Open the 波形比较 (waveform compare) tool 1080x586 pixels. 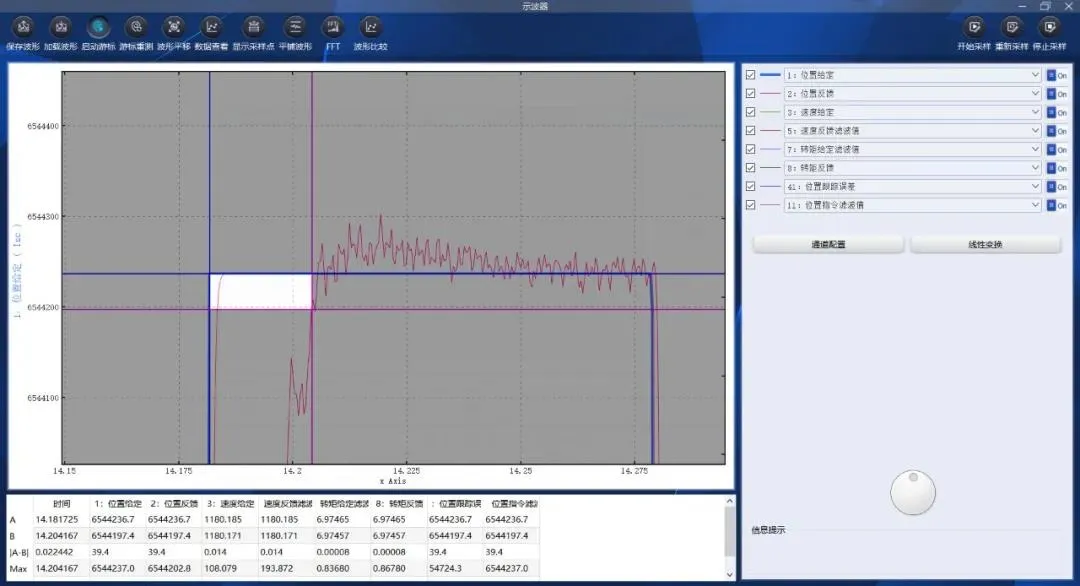click(x=370, y=28)
